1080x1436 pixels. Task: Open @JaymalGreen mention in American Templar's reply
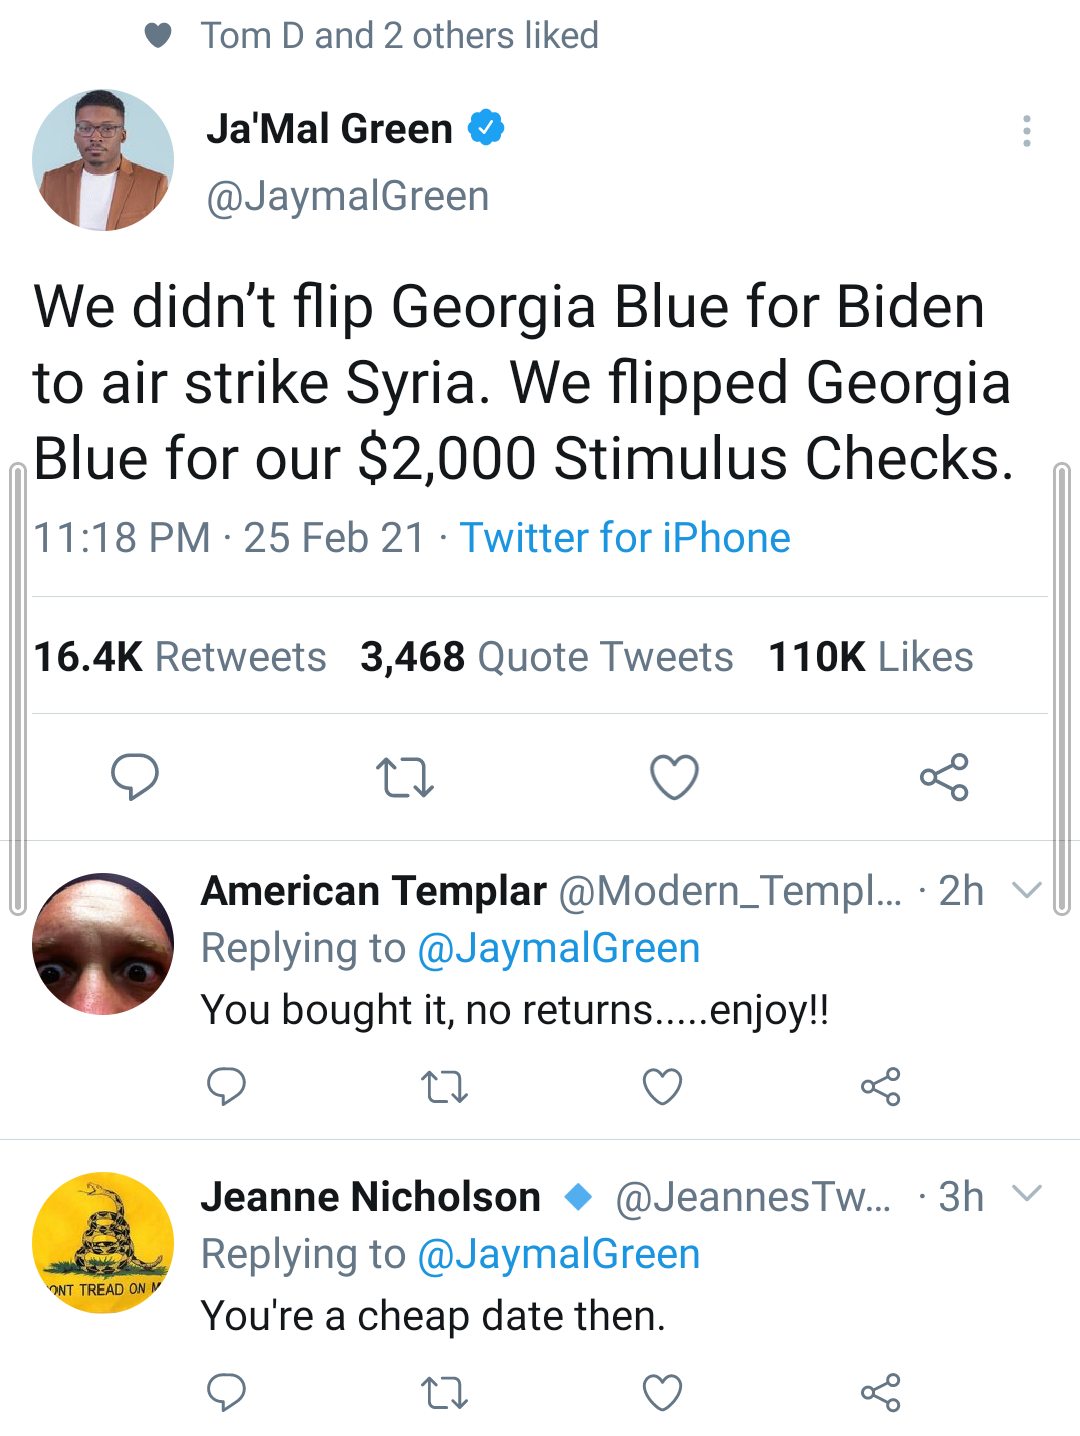coord(558,948)
